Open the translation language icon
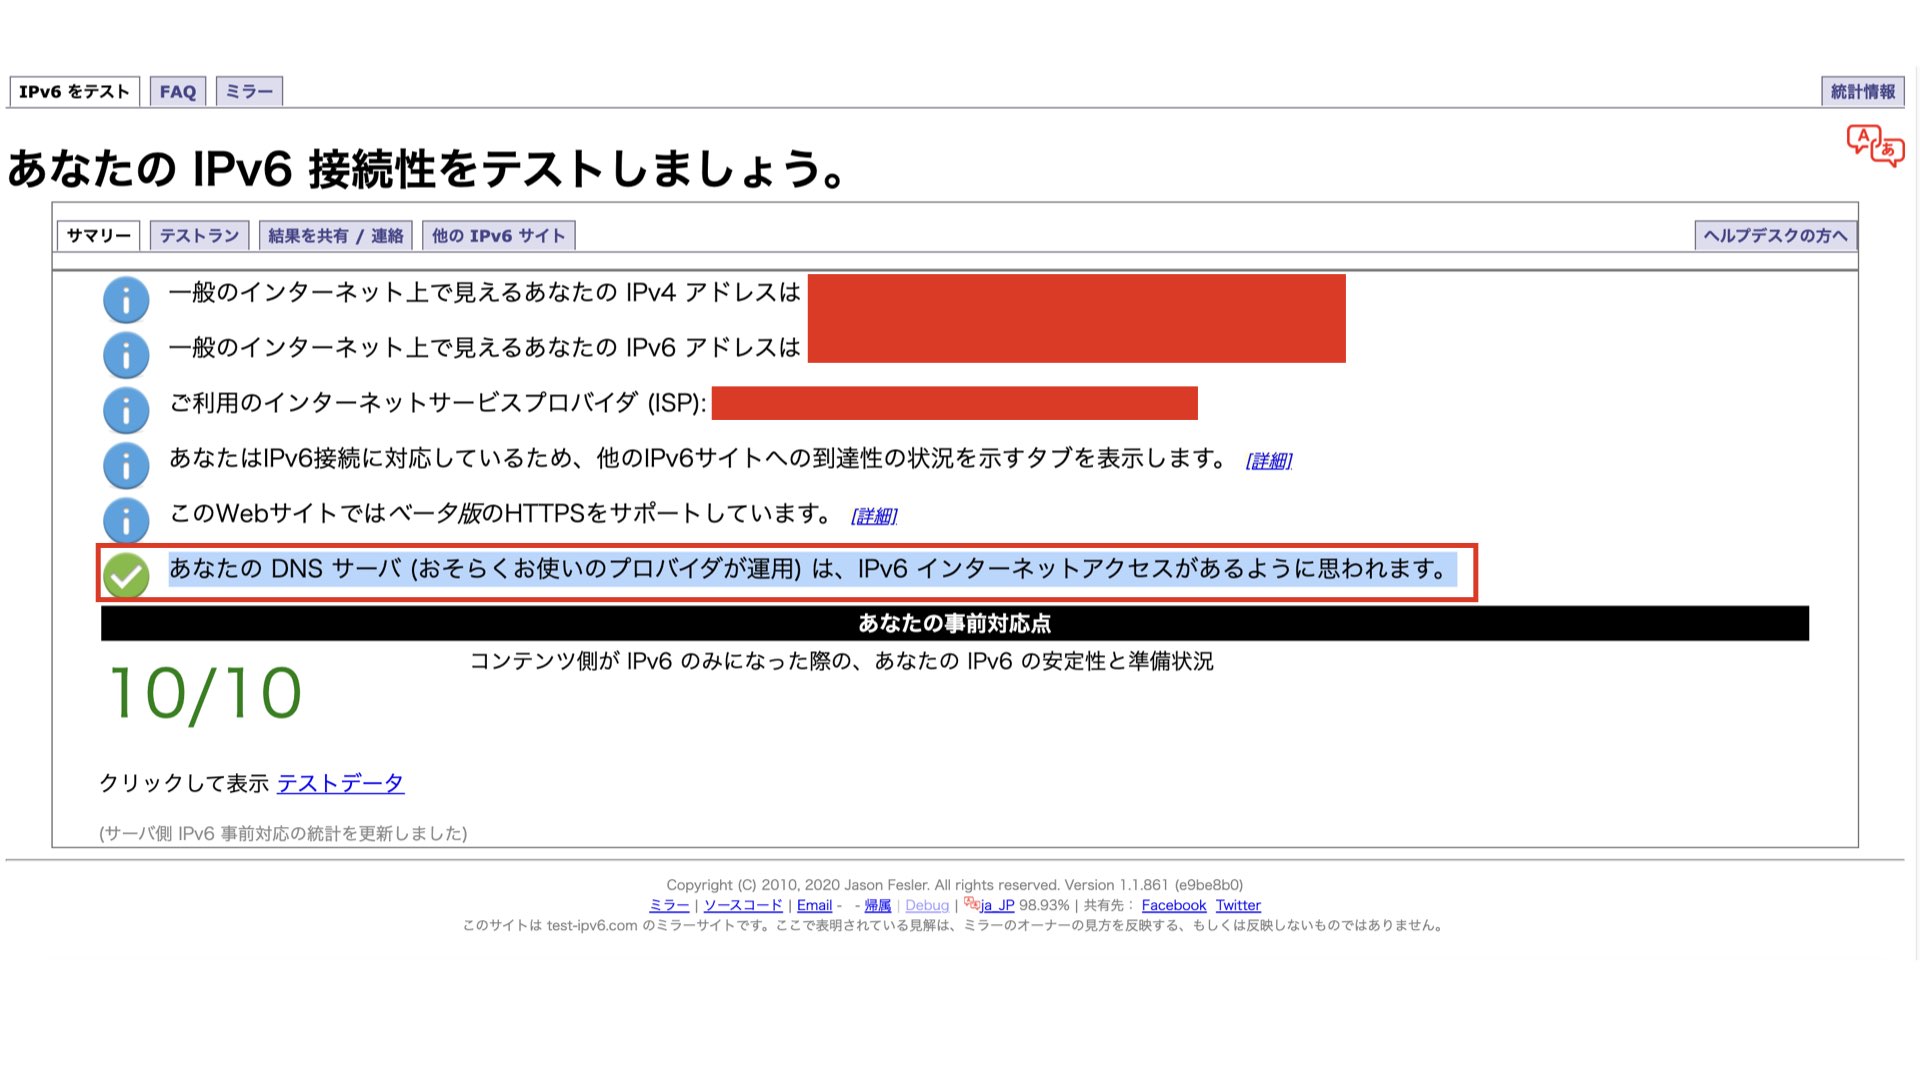The height and width of the screenshot is (1080, 1920). [x=1875, y=146]
